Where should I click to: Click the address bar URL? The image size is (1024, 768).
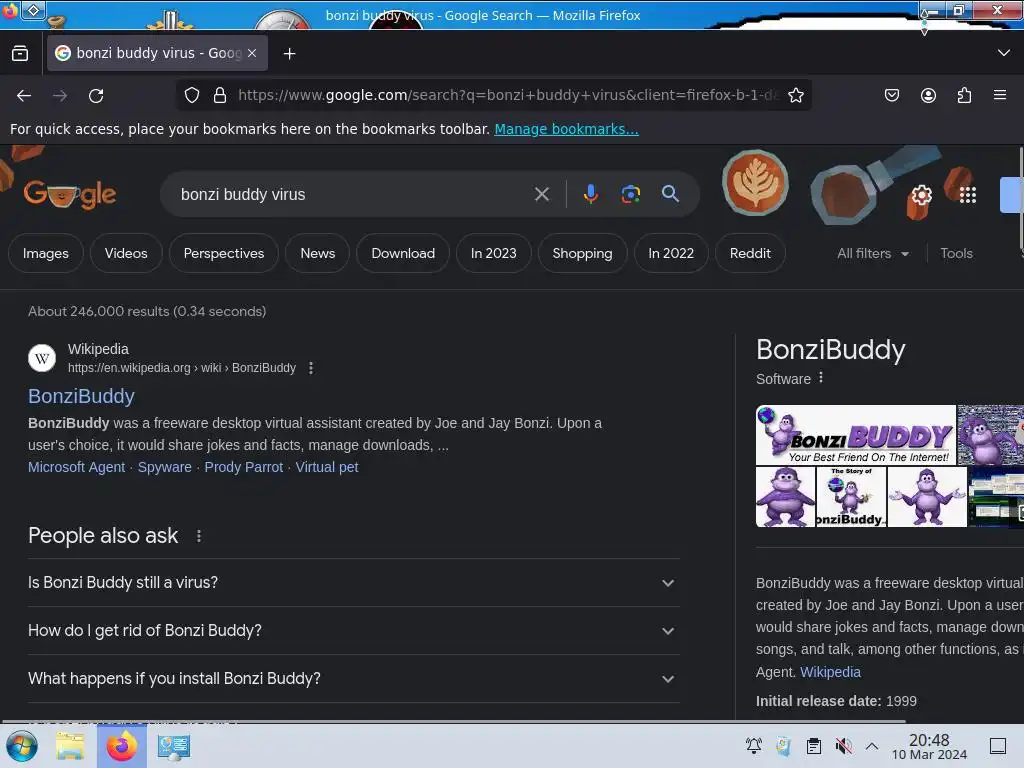(x=508, y=95)
